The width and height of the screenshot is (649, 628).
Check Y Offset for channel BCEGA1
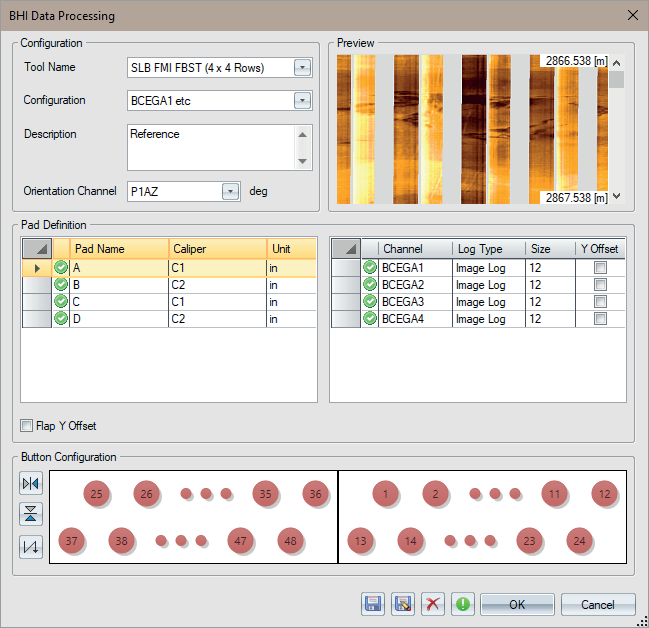click(x=600, y=268)
